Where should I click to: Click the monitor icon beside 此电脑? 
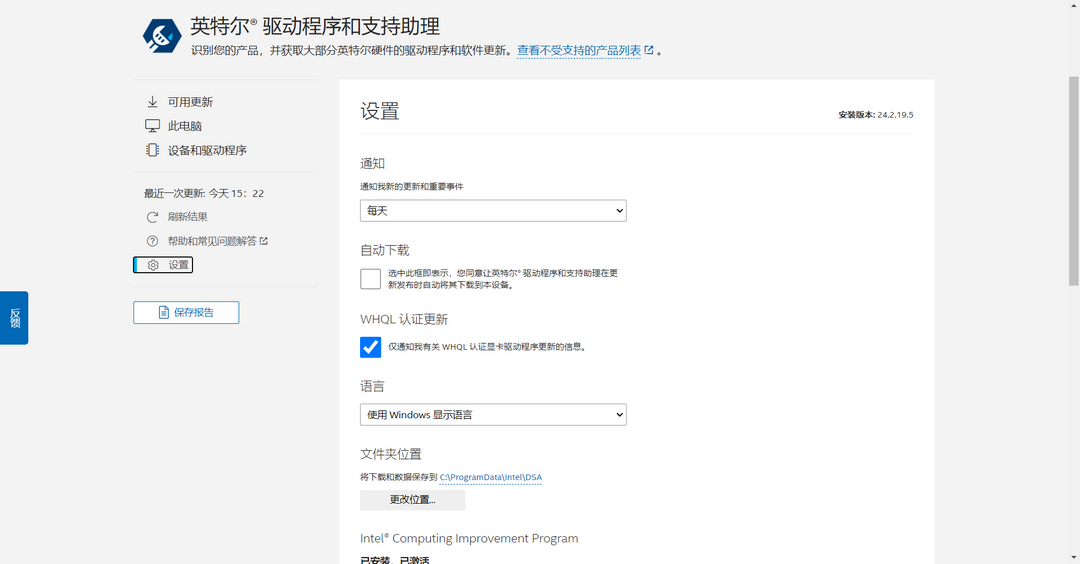coord(152,126)
